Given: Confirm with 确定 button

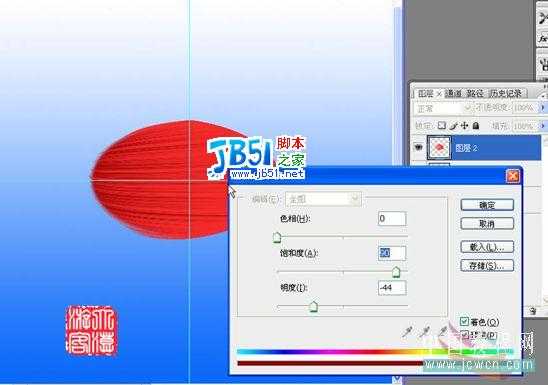Looking at the screenshot, I should pos(487,205).
